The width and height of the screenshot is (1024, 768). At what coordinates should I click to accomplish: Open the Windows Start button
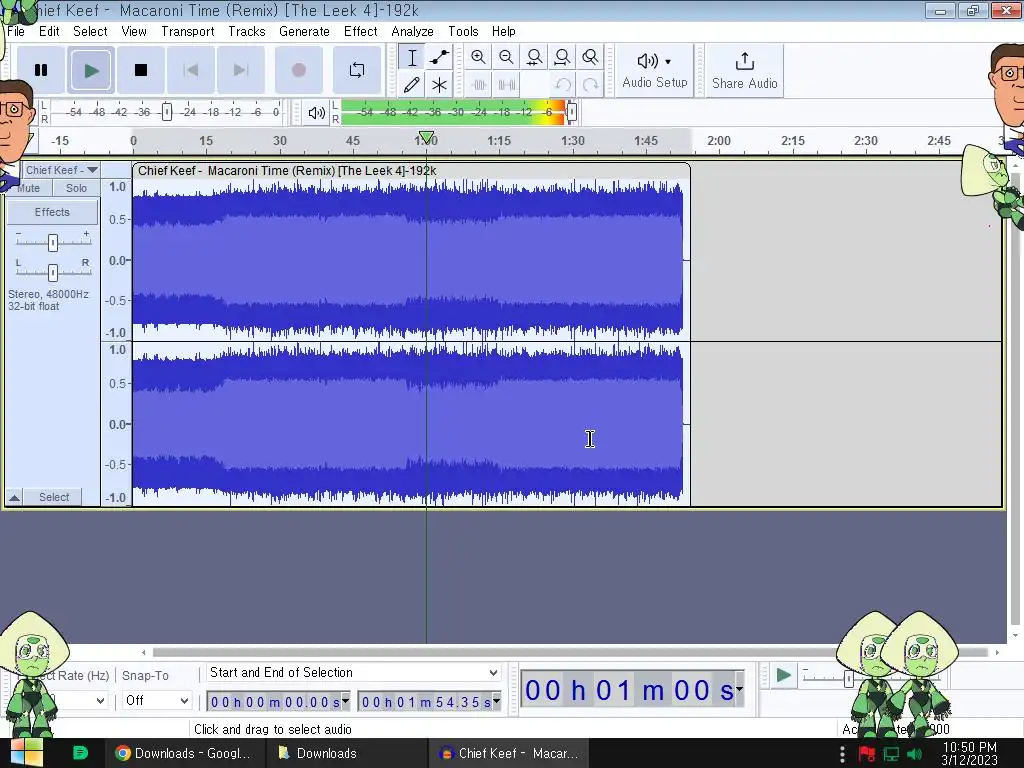(x=26, y=753)
